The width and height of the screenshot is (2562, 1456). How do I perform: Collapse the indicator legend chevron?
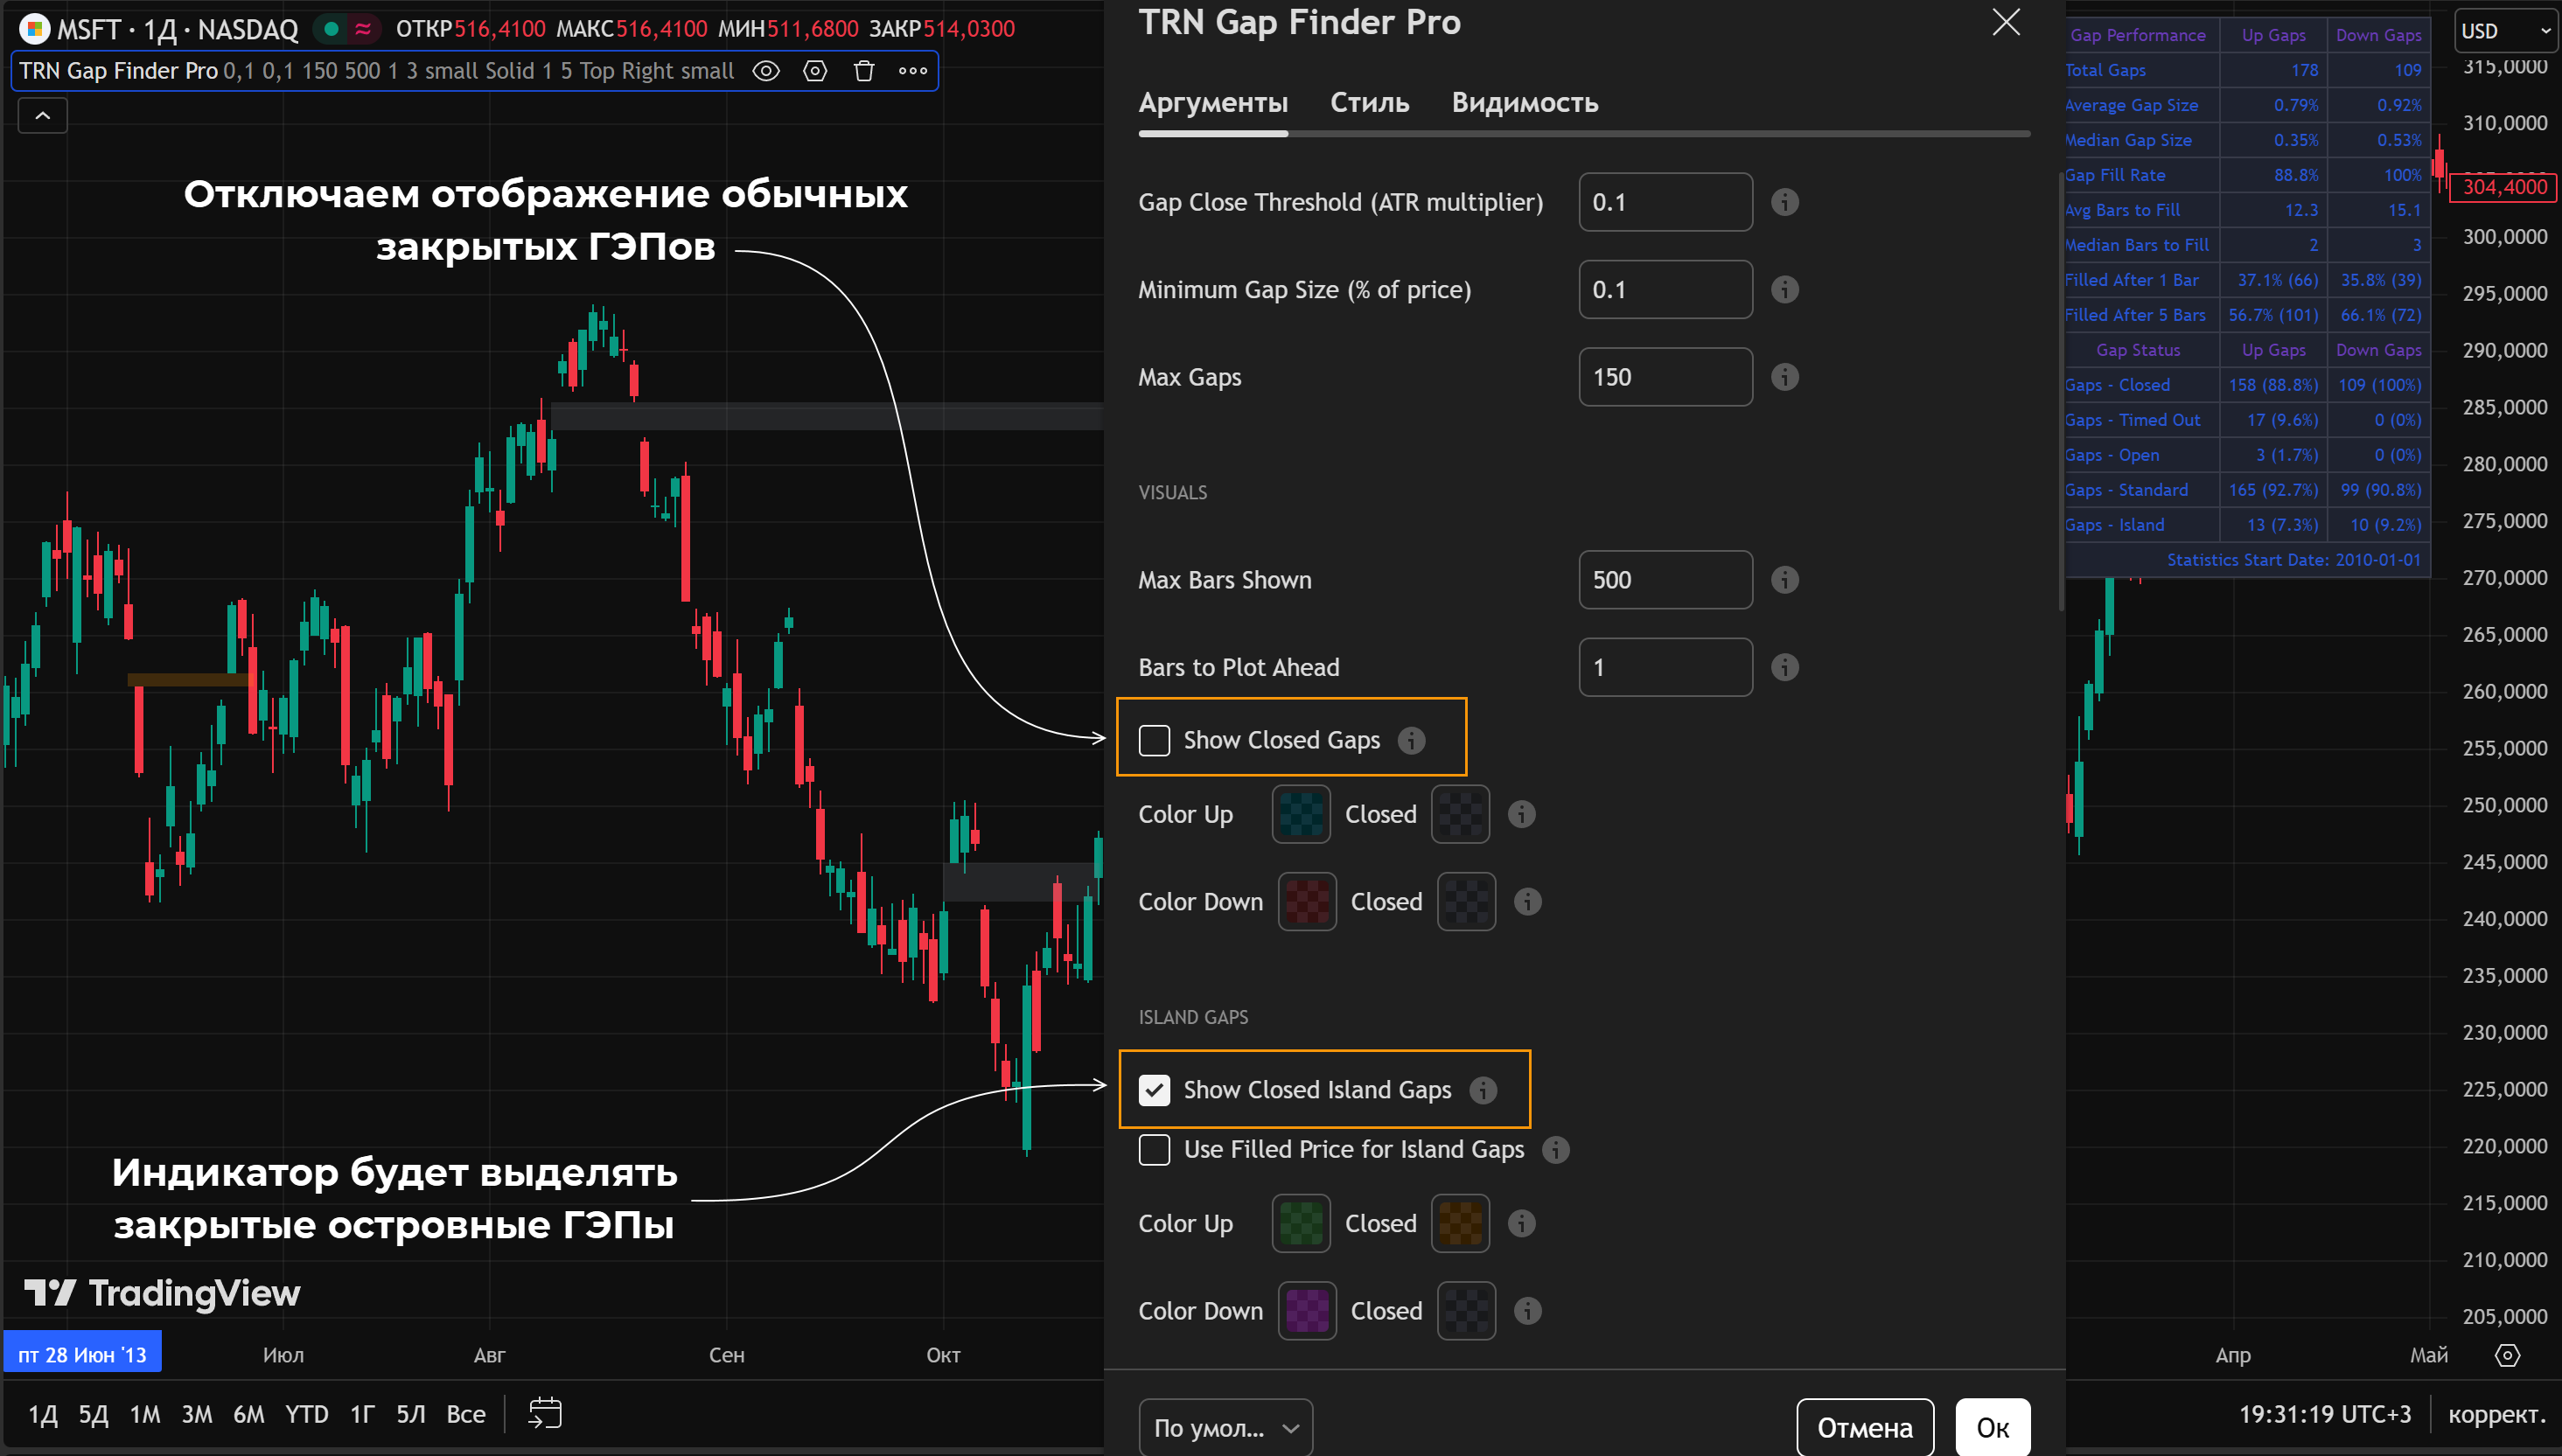coord(43,116)
